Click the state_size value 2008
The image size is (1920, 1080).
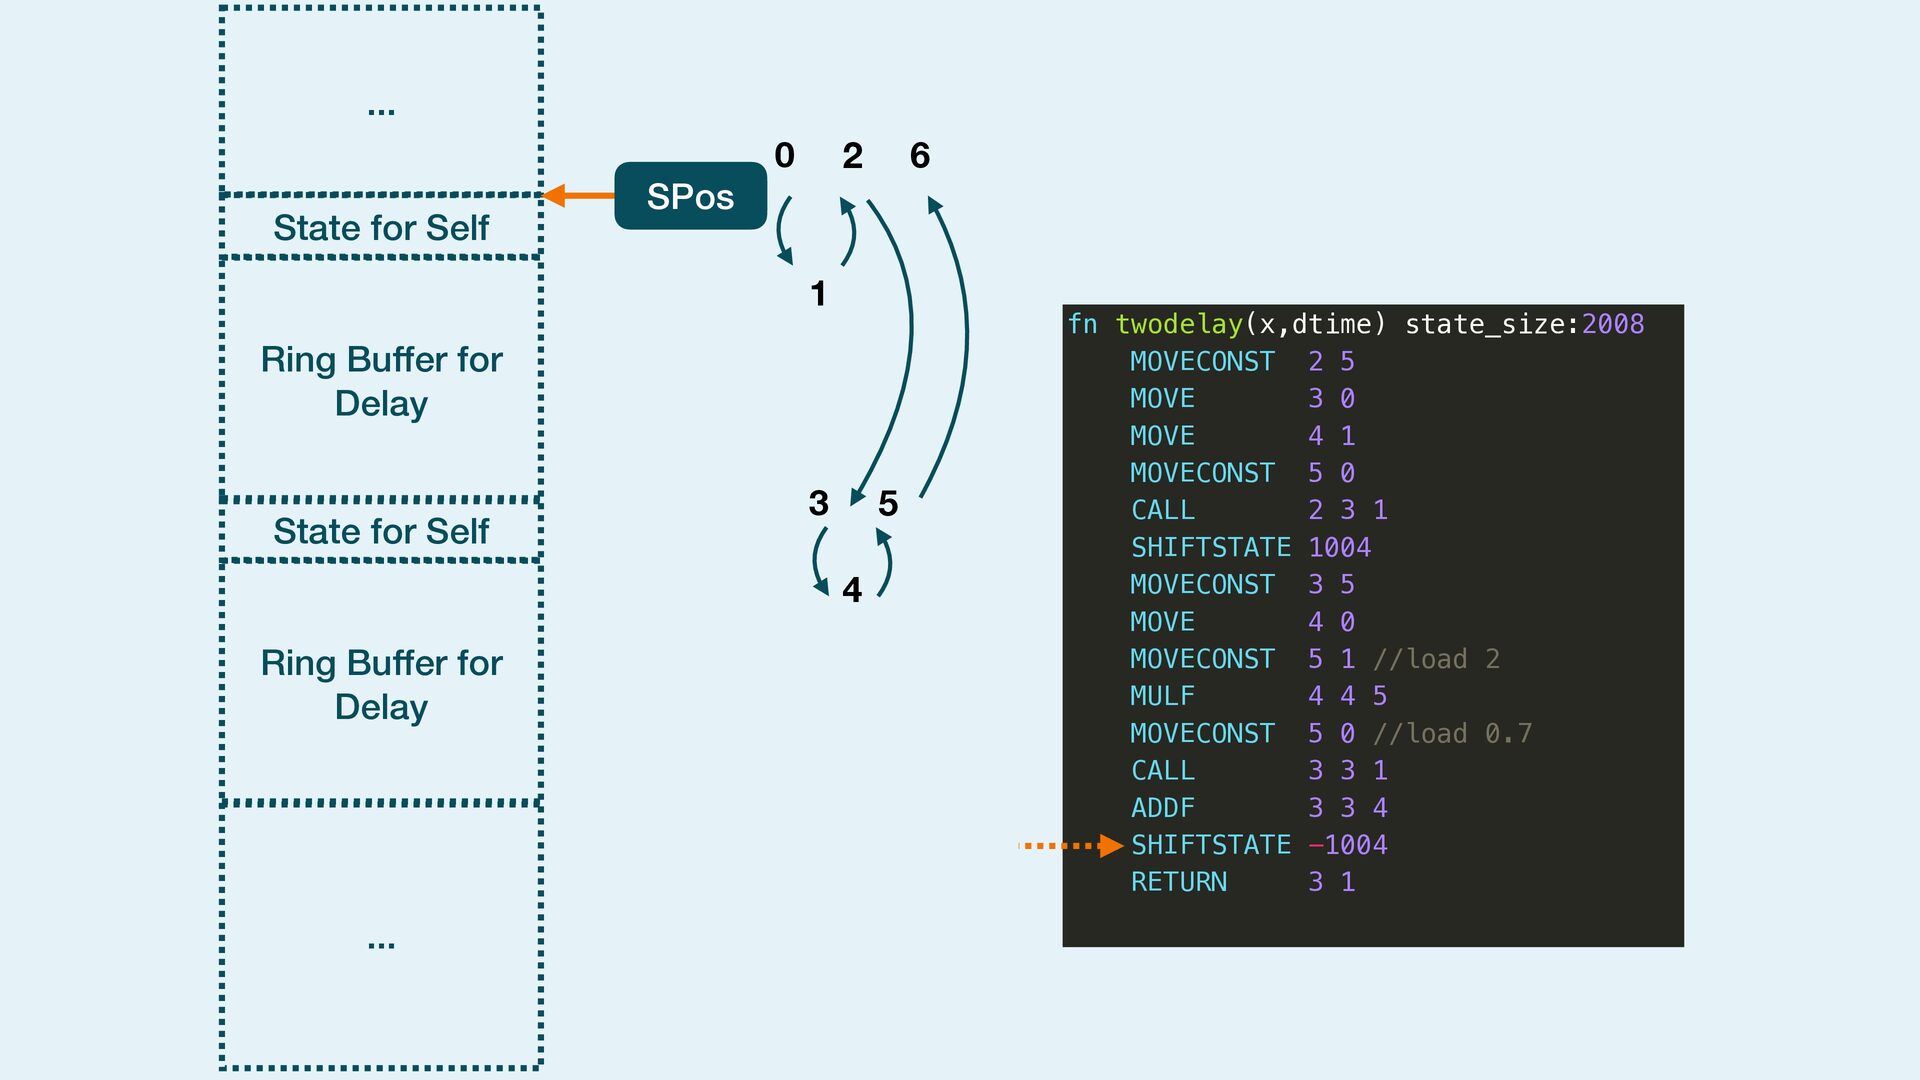[1612, 324]
